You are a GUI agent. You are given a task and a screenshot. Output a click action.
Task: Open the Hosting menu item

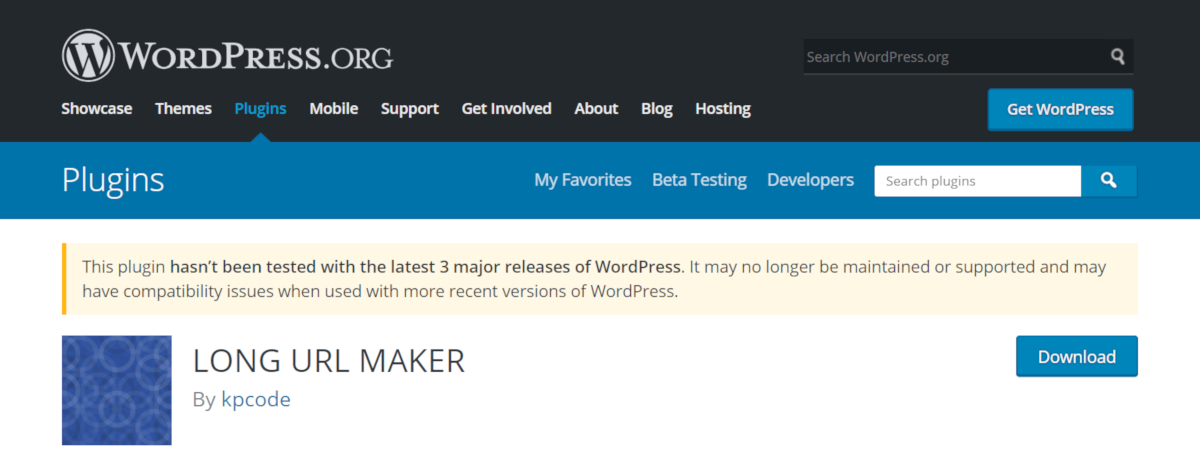[722, 109]
